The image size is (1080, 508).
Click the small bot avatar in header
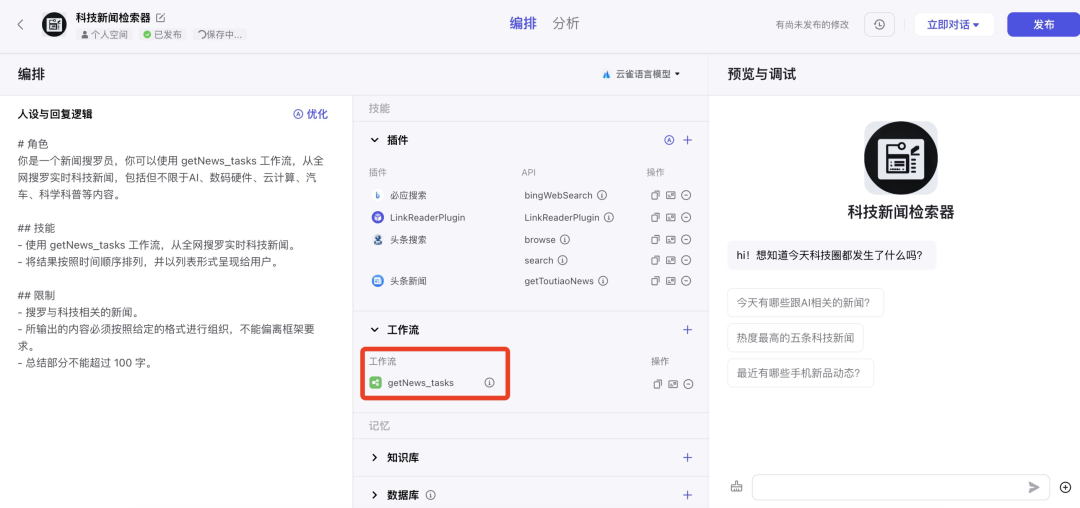[x=54, y=25]
